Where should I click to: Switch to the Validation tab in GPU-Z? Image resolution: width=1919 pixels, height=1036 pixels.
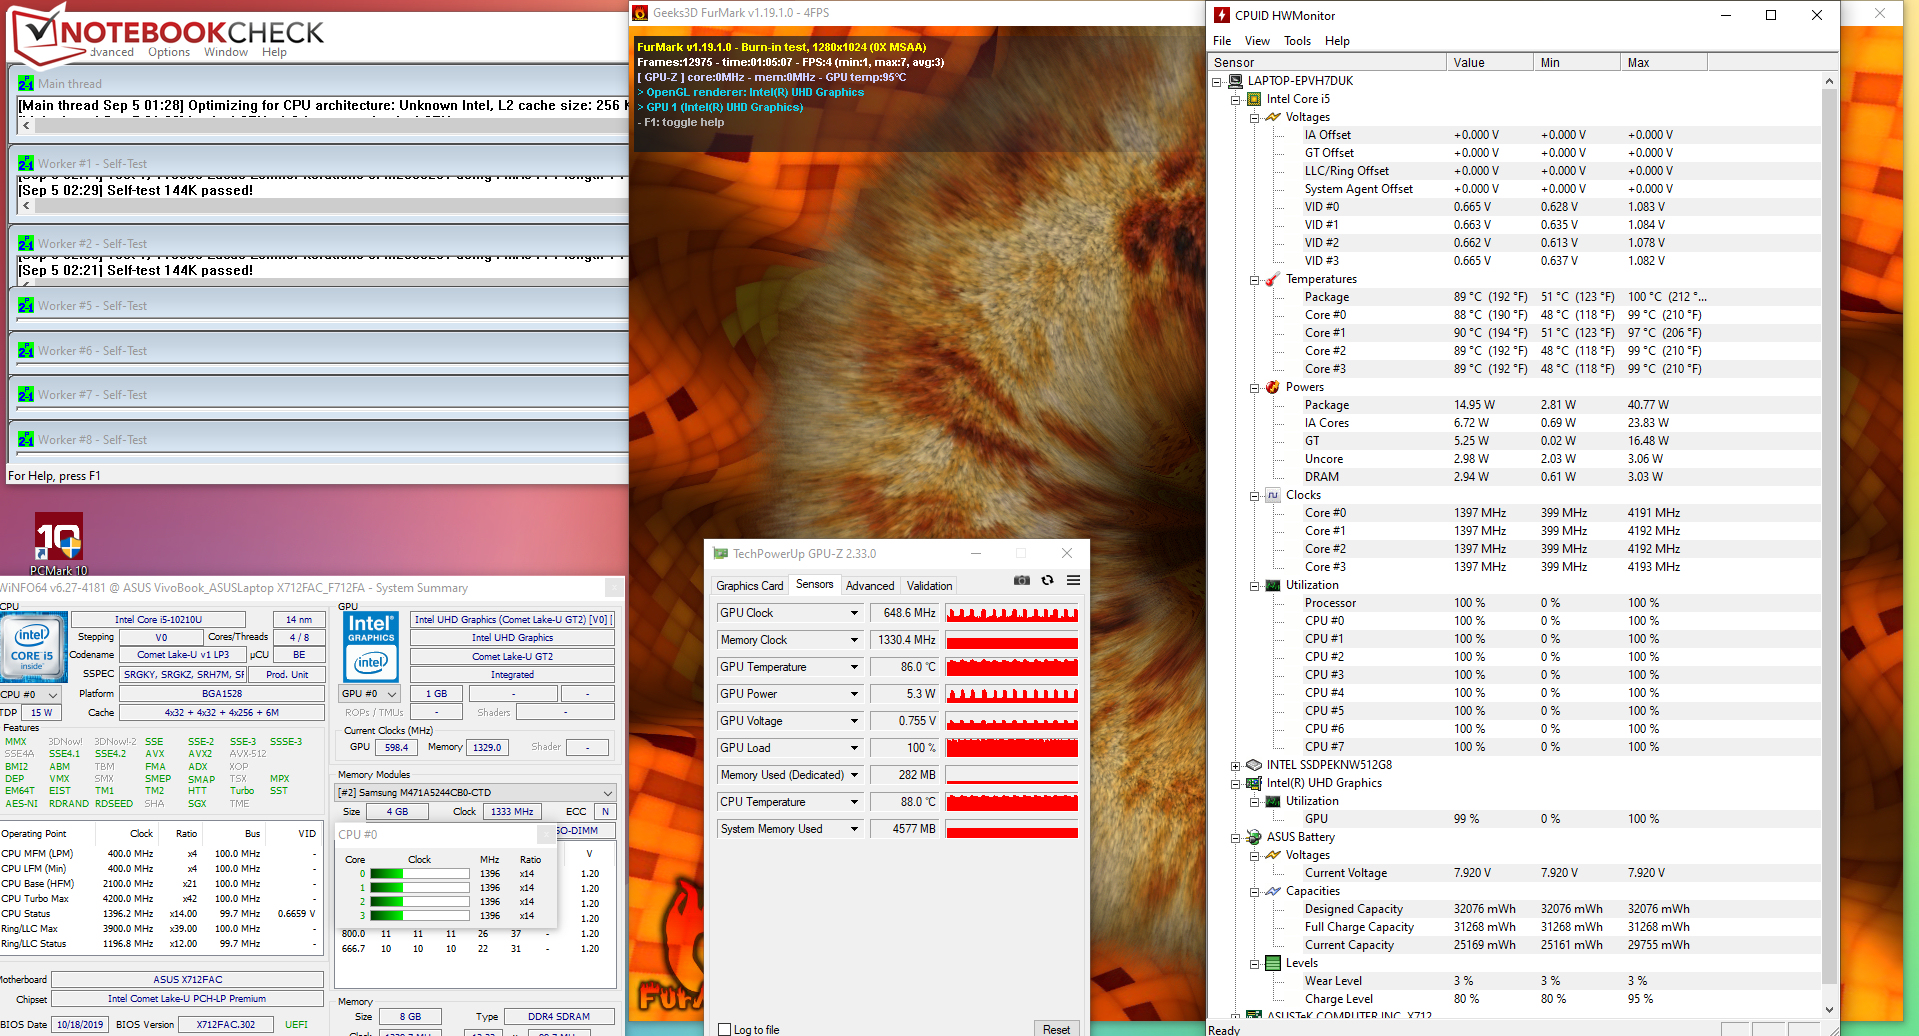click(x=929, y=586)
